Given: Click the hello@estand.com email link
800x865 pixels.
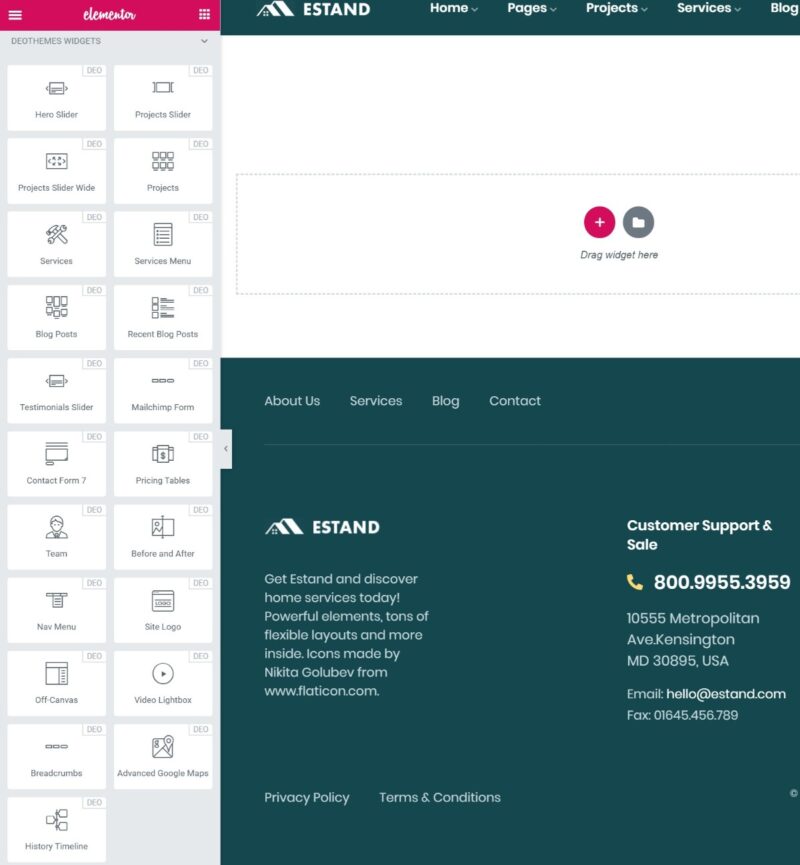Looking at the screenshot, I should (x=726, y=694).
